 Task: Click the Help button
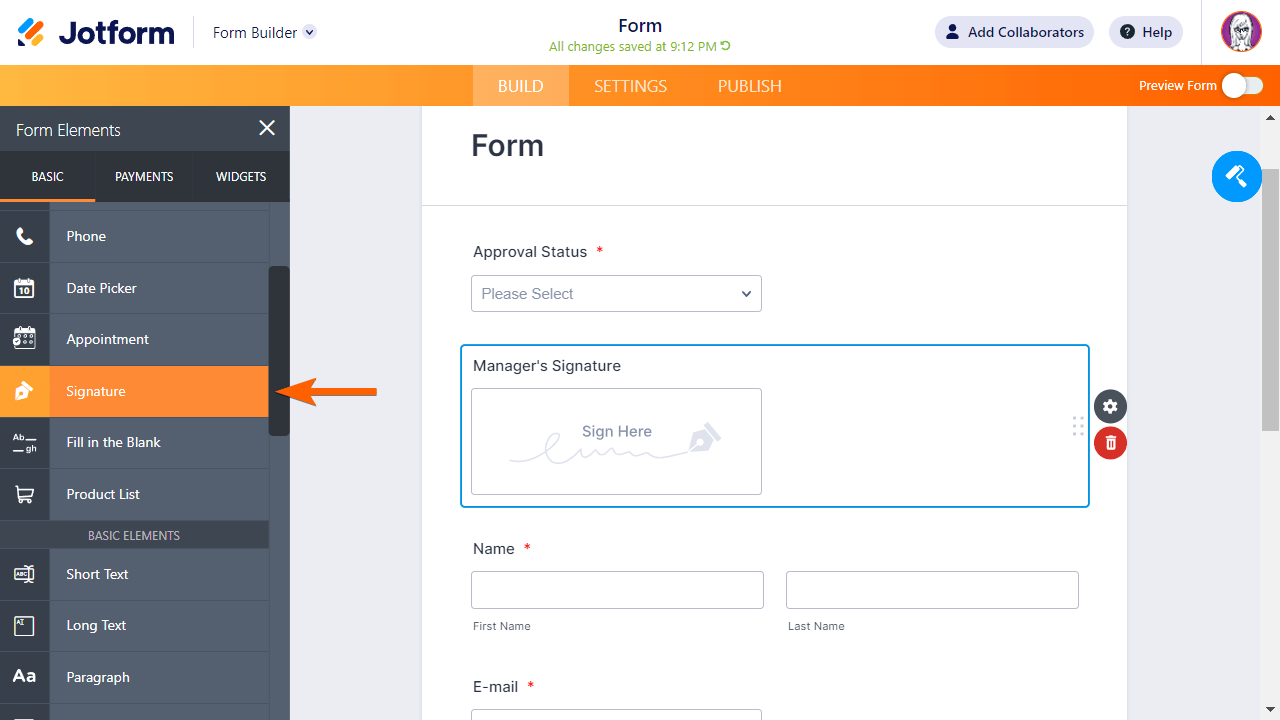1146,32
